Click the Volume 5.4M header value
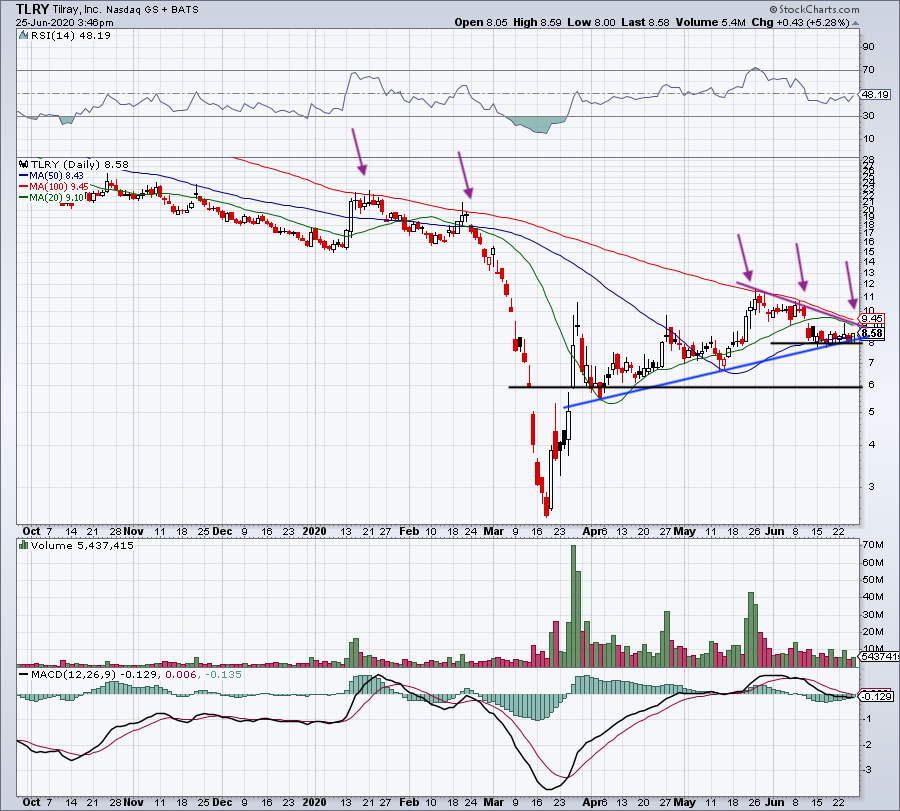900x811 pixels. 711,22
